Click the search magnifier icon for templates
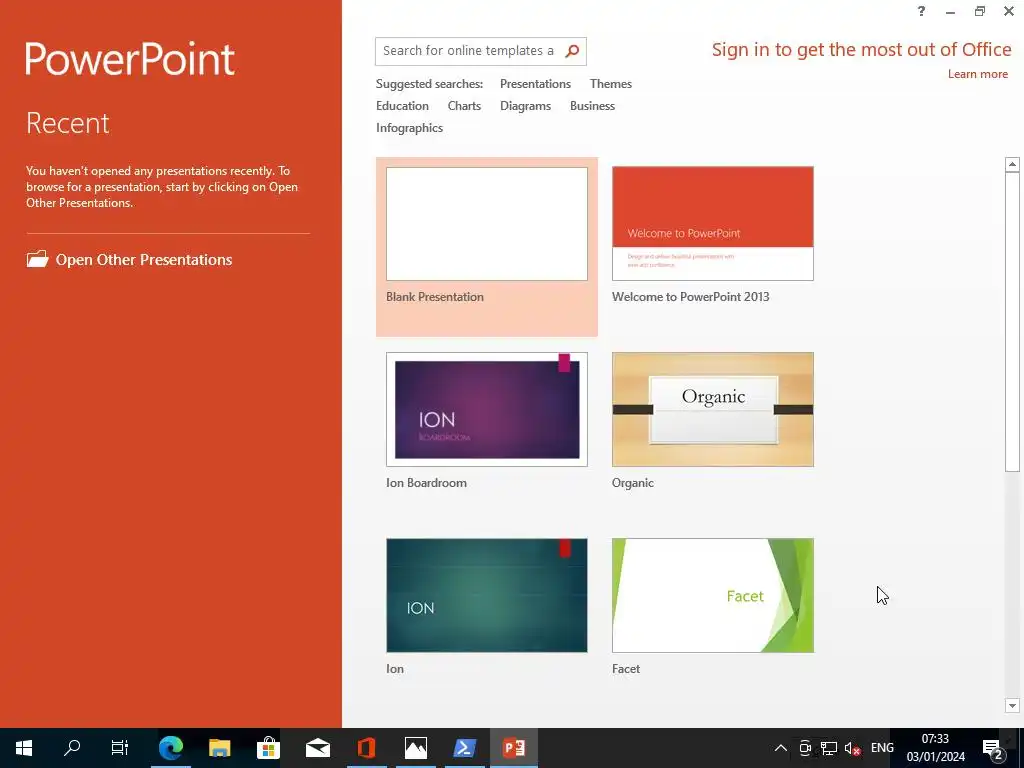 [572, 51]
